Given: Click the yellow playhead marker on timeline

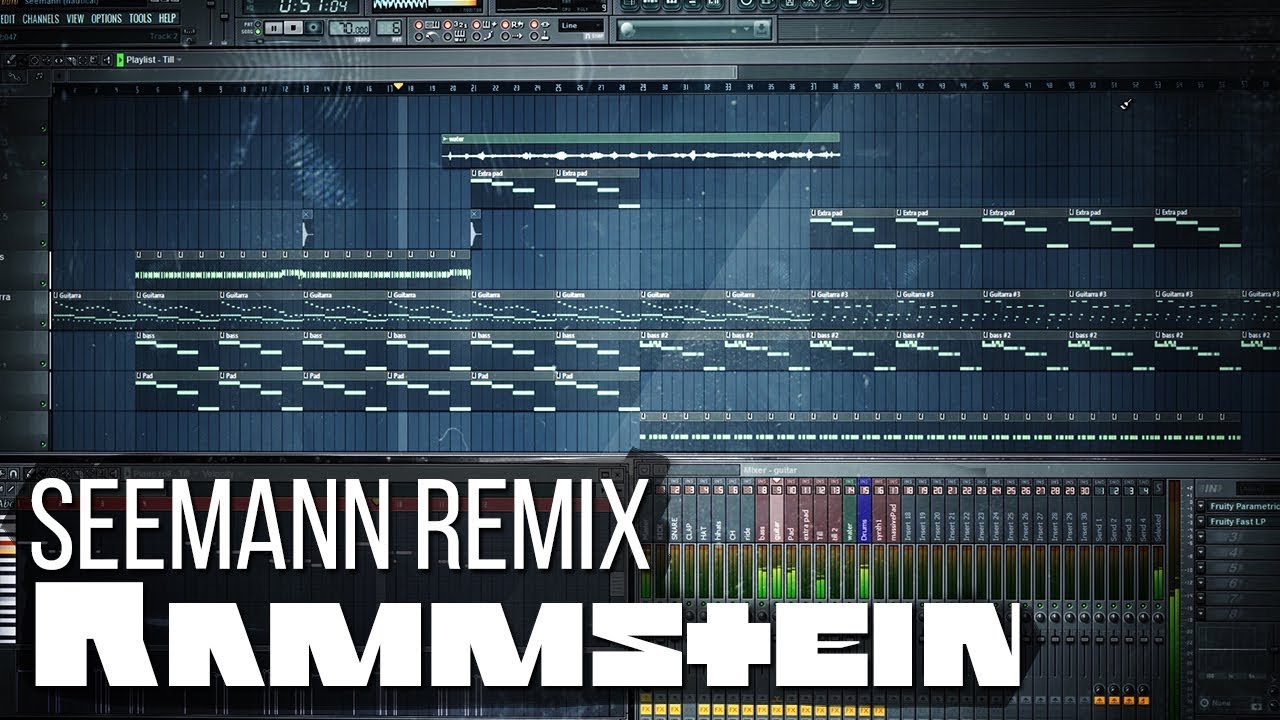Looking at the screenshot, I should coord(398,87).
